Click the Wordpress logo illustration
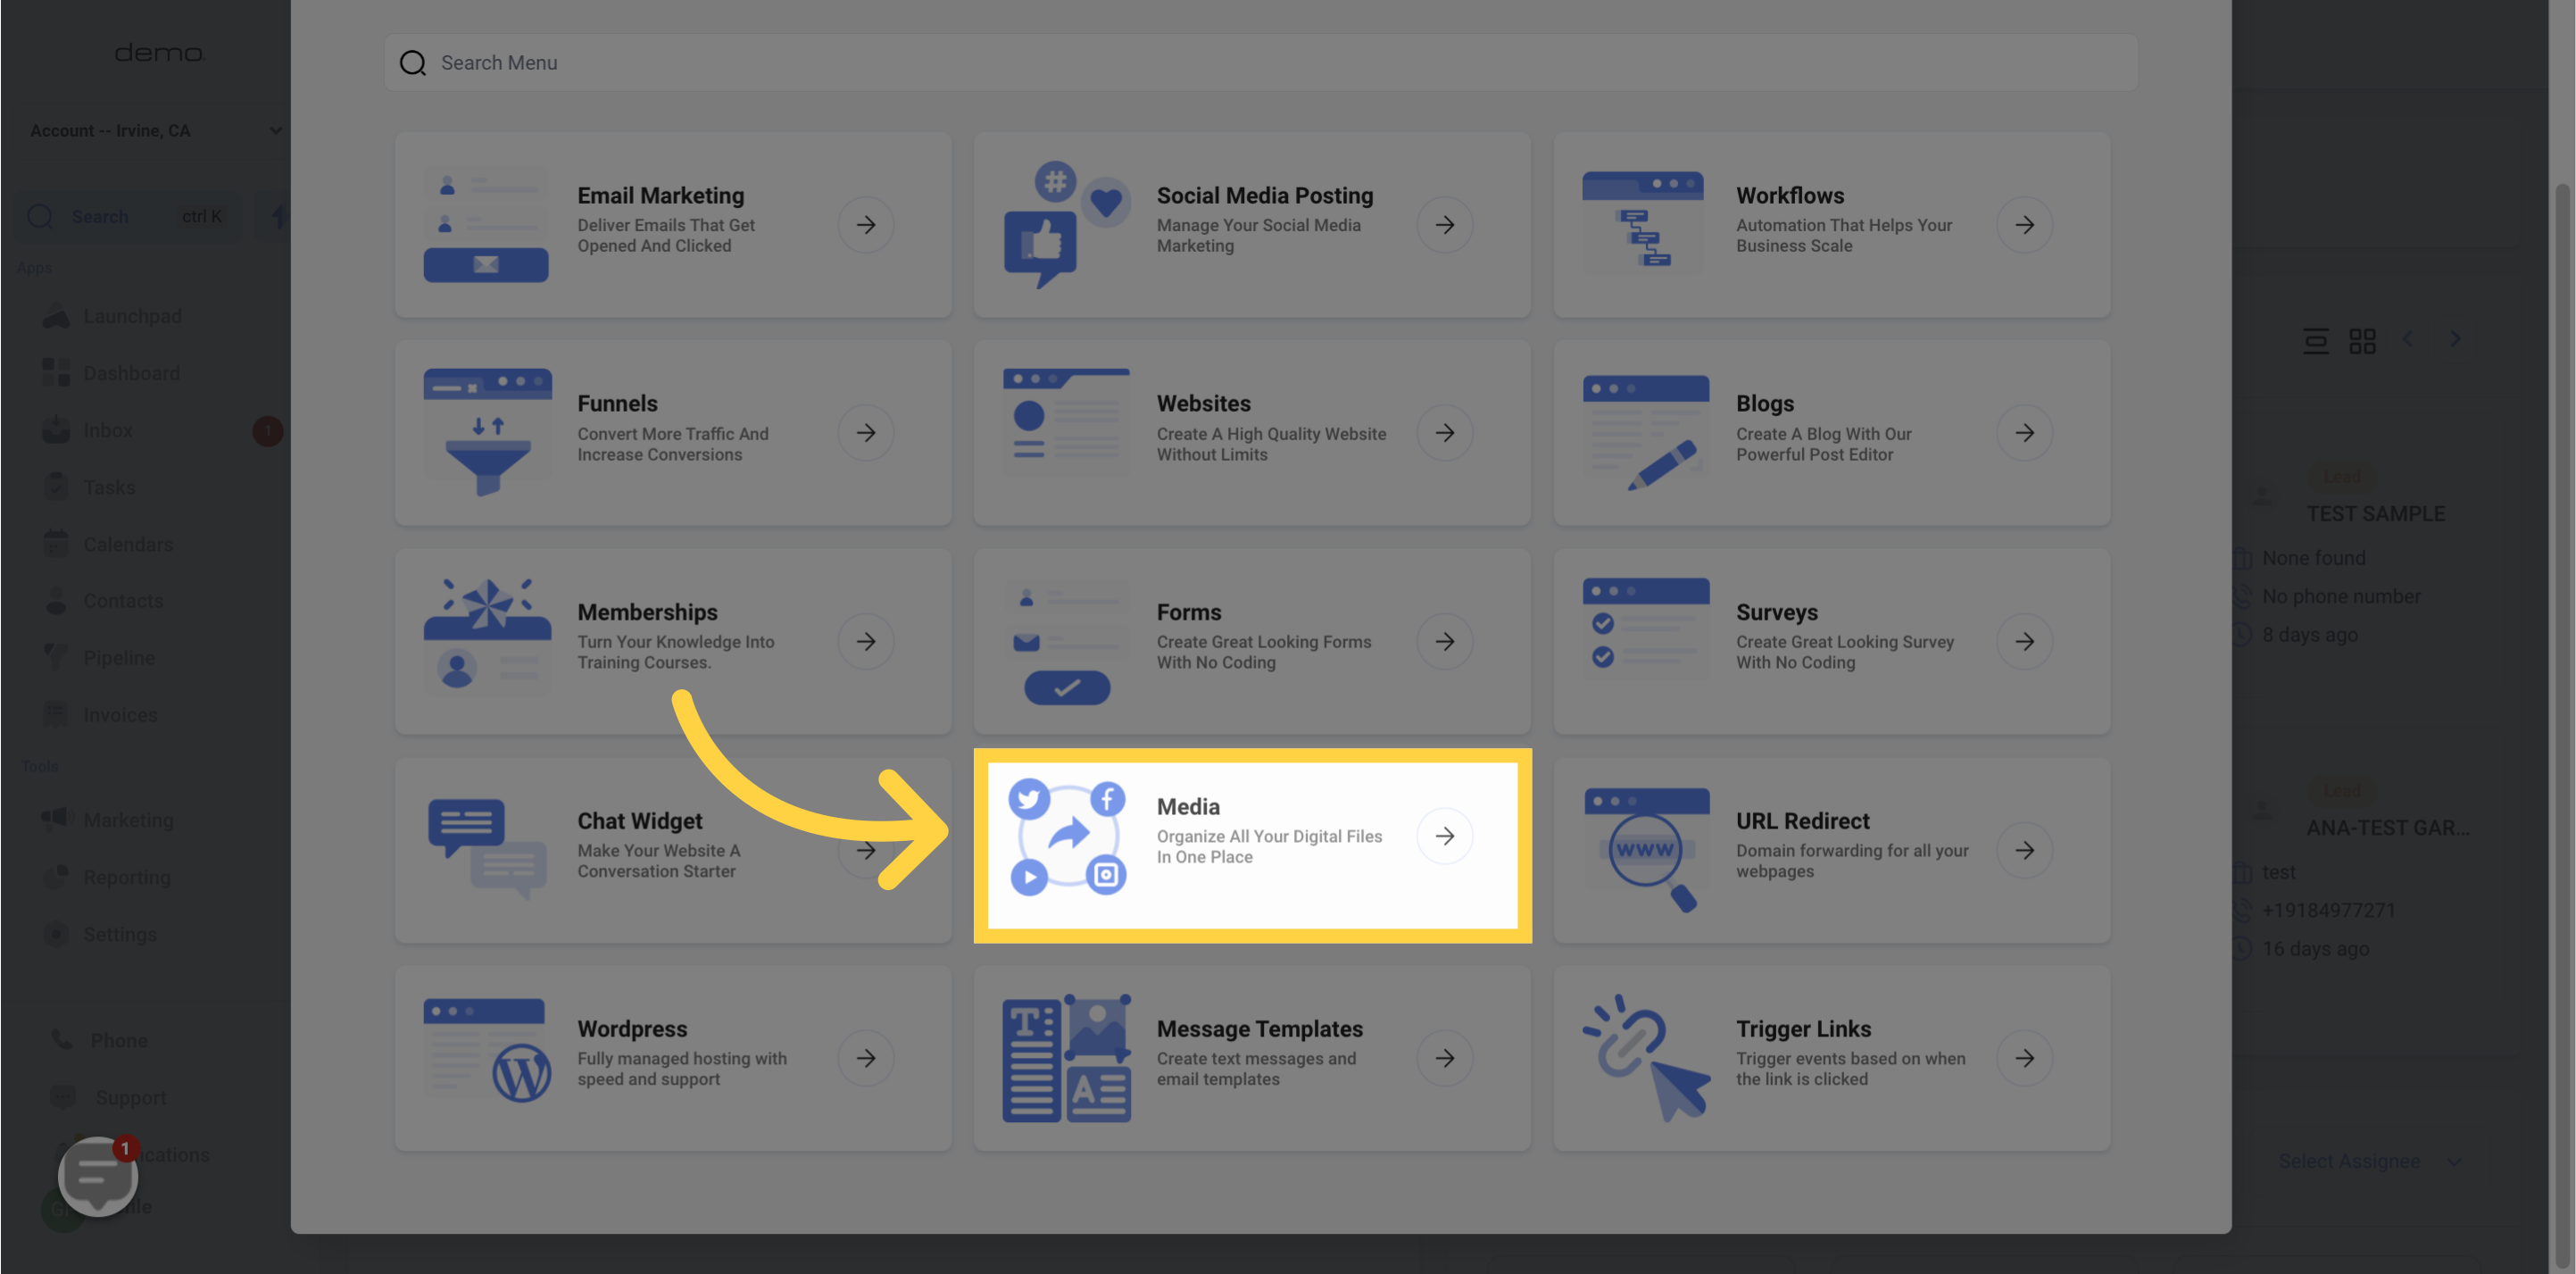This screenshot has width=2576, height=1274. click(x=487, y=1050)
